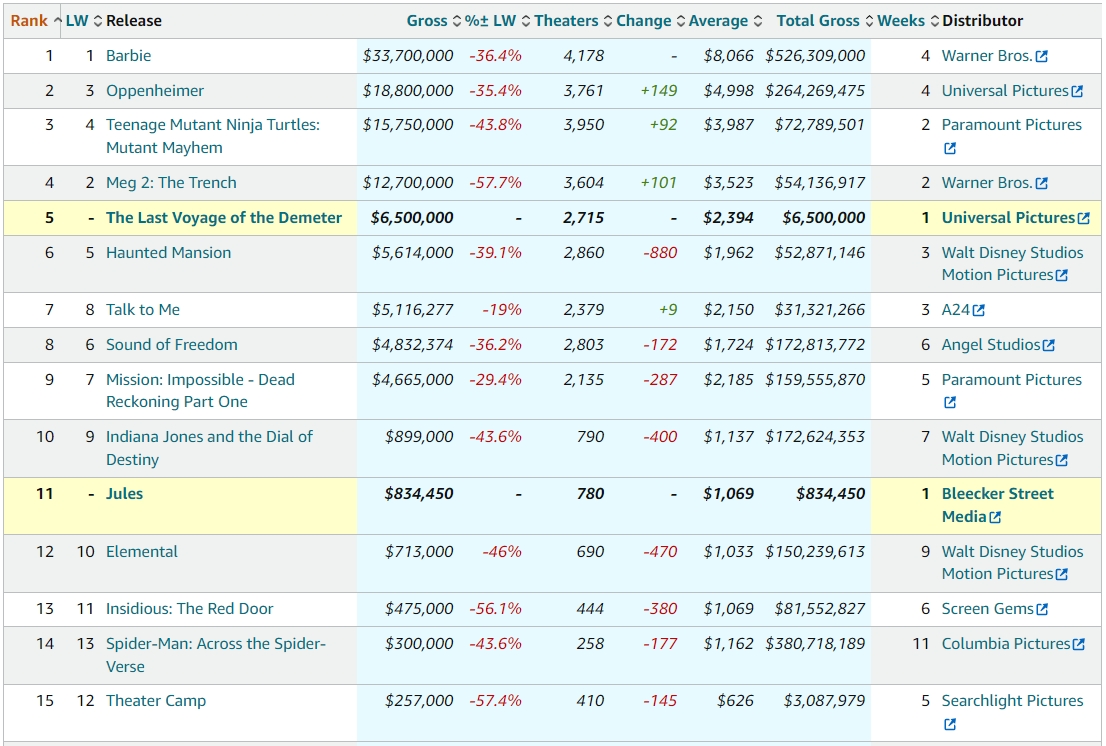Open the Barbie release page
Image resolution: width=1106 pixels, height=746 pixels.
pyautogui.click(x=128, y=56)
